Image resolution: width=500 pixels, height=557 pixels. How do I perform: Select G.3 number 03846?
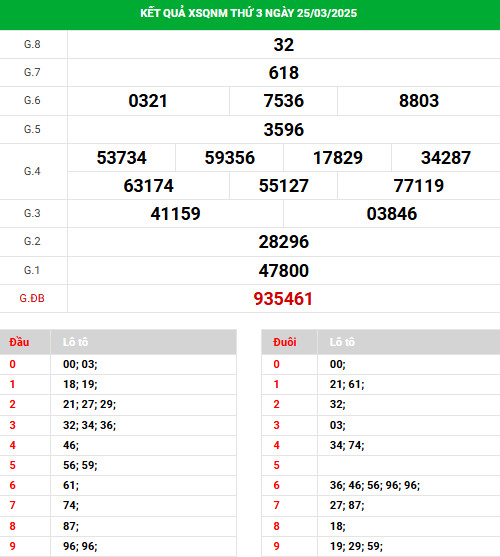392,214
